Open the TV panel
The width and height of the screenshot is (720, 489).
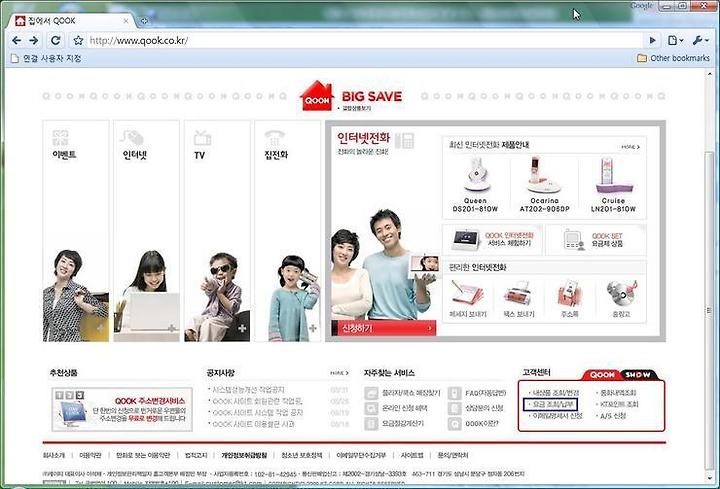point(217,231)
